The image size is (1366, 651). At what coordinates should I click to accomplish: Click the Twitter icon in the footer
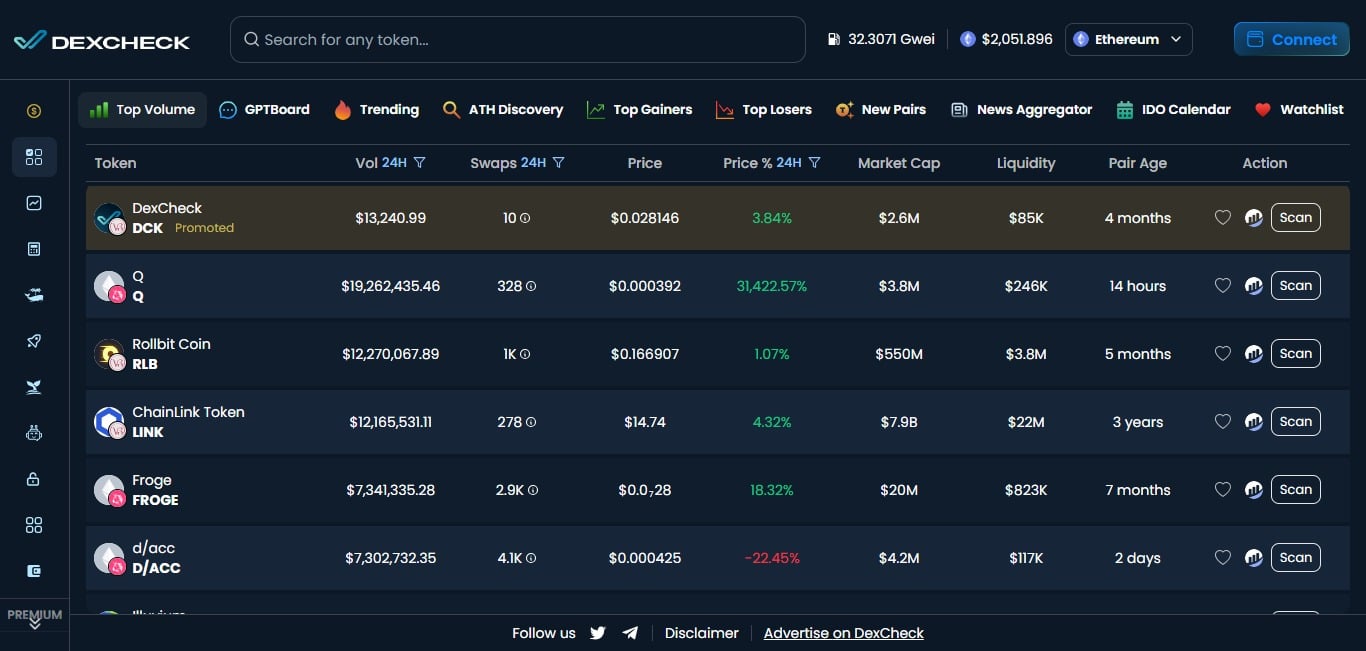click(598, 633)
